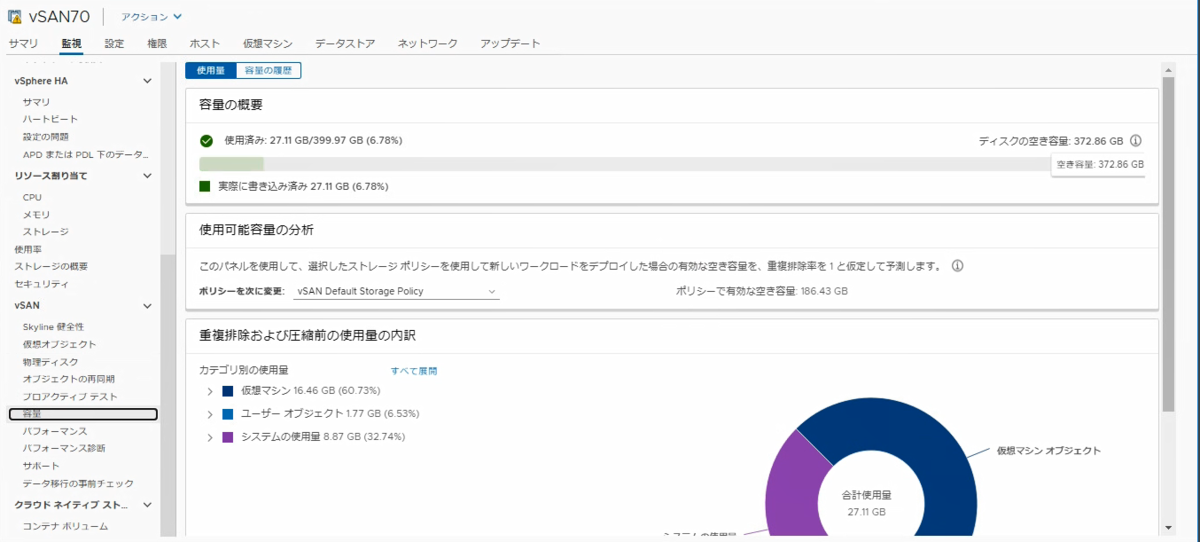
Task: Switch to the データストア tab
Action: (345, 44)
